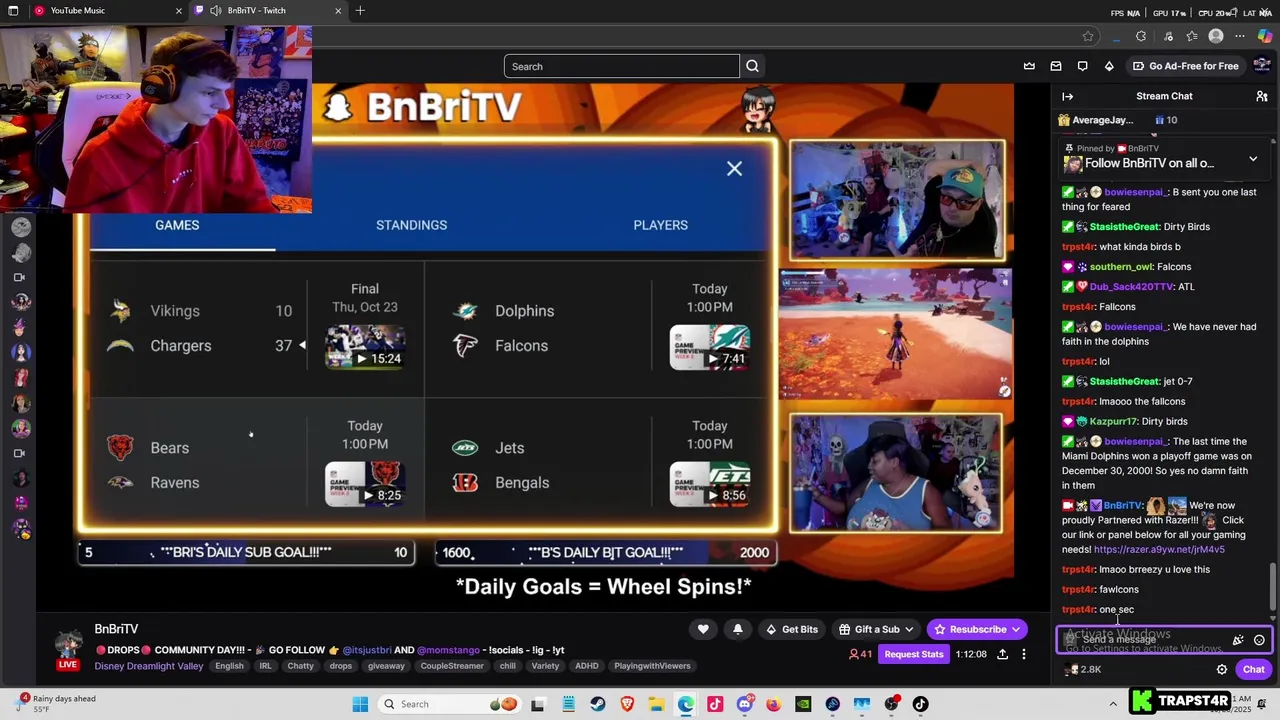1280x720 pixels.
Task: Open Brave browser from the taskbar
Action: (627, 704)
